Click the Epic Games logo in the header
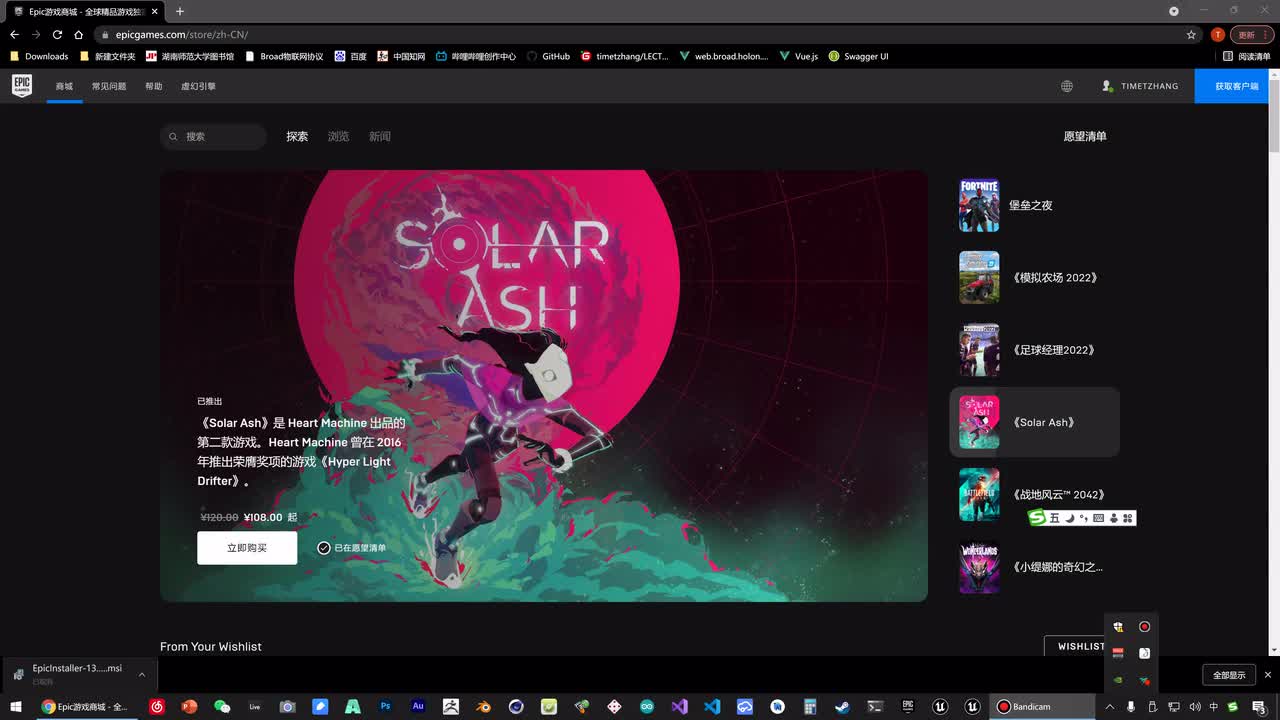Screen dimensions: 1280x720 [x=22, y=86]
